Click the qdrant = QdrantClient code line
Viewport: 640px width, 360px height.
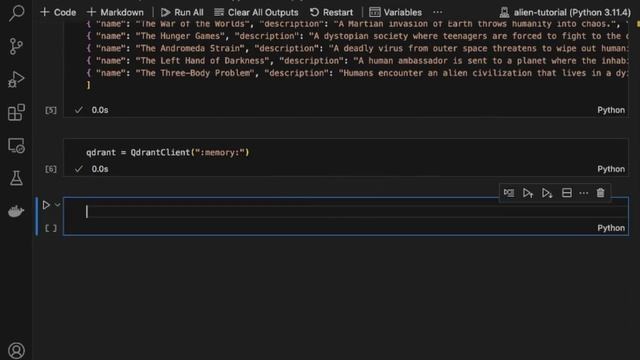[167, 152]
